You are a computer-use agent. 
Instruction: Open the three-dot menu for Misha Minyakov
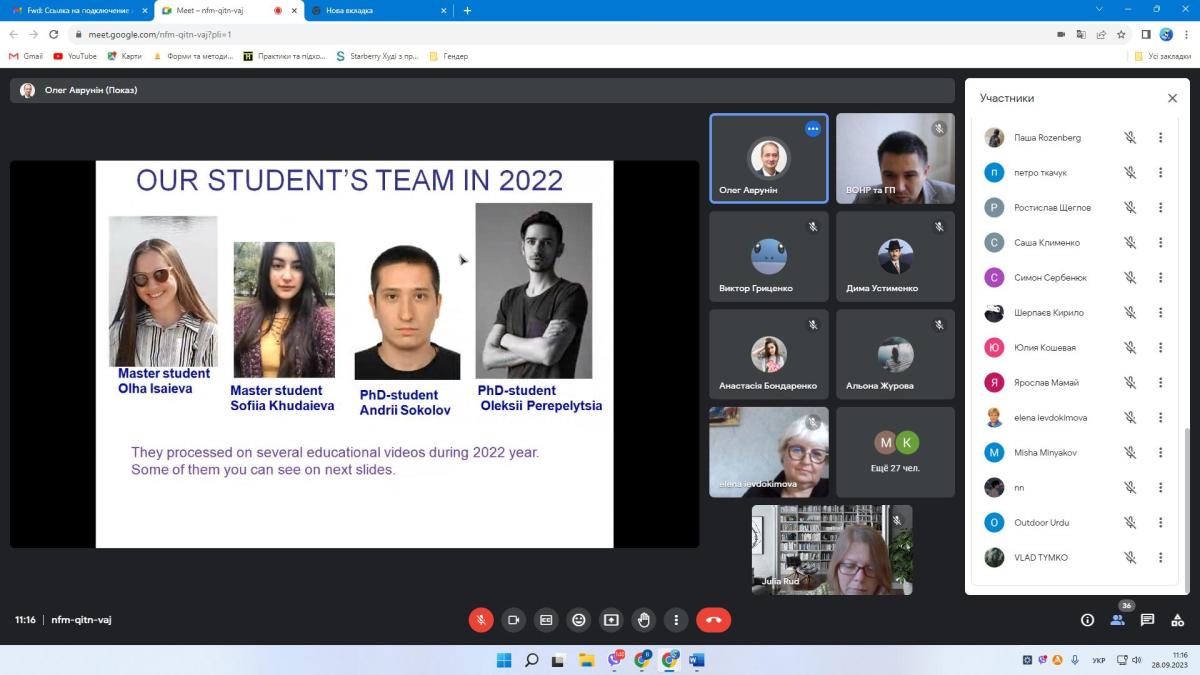(1160, 452)
